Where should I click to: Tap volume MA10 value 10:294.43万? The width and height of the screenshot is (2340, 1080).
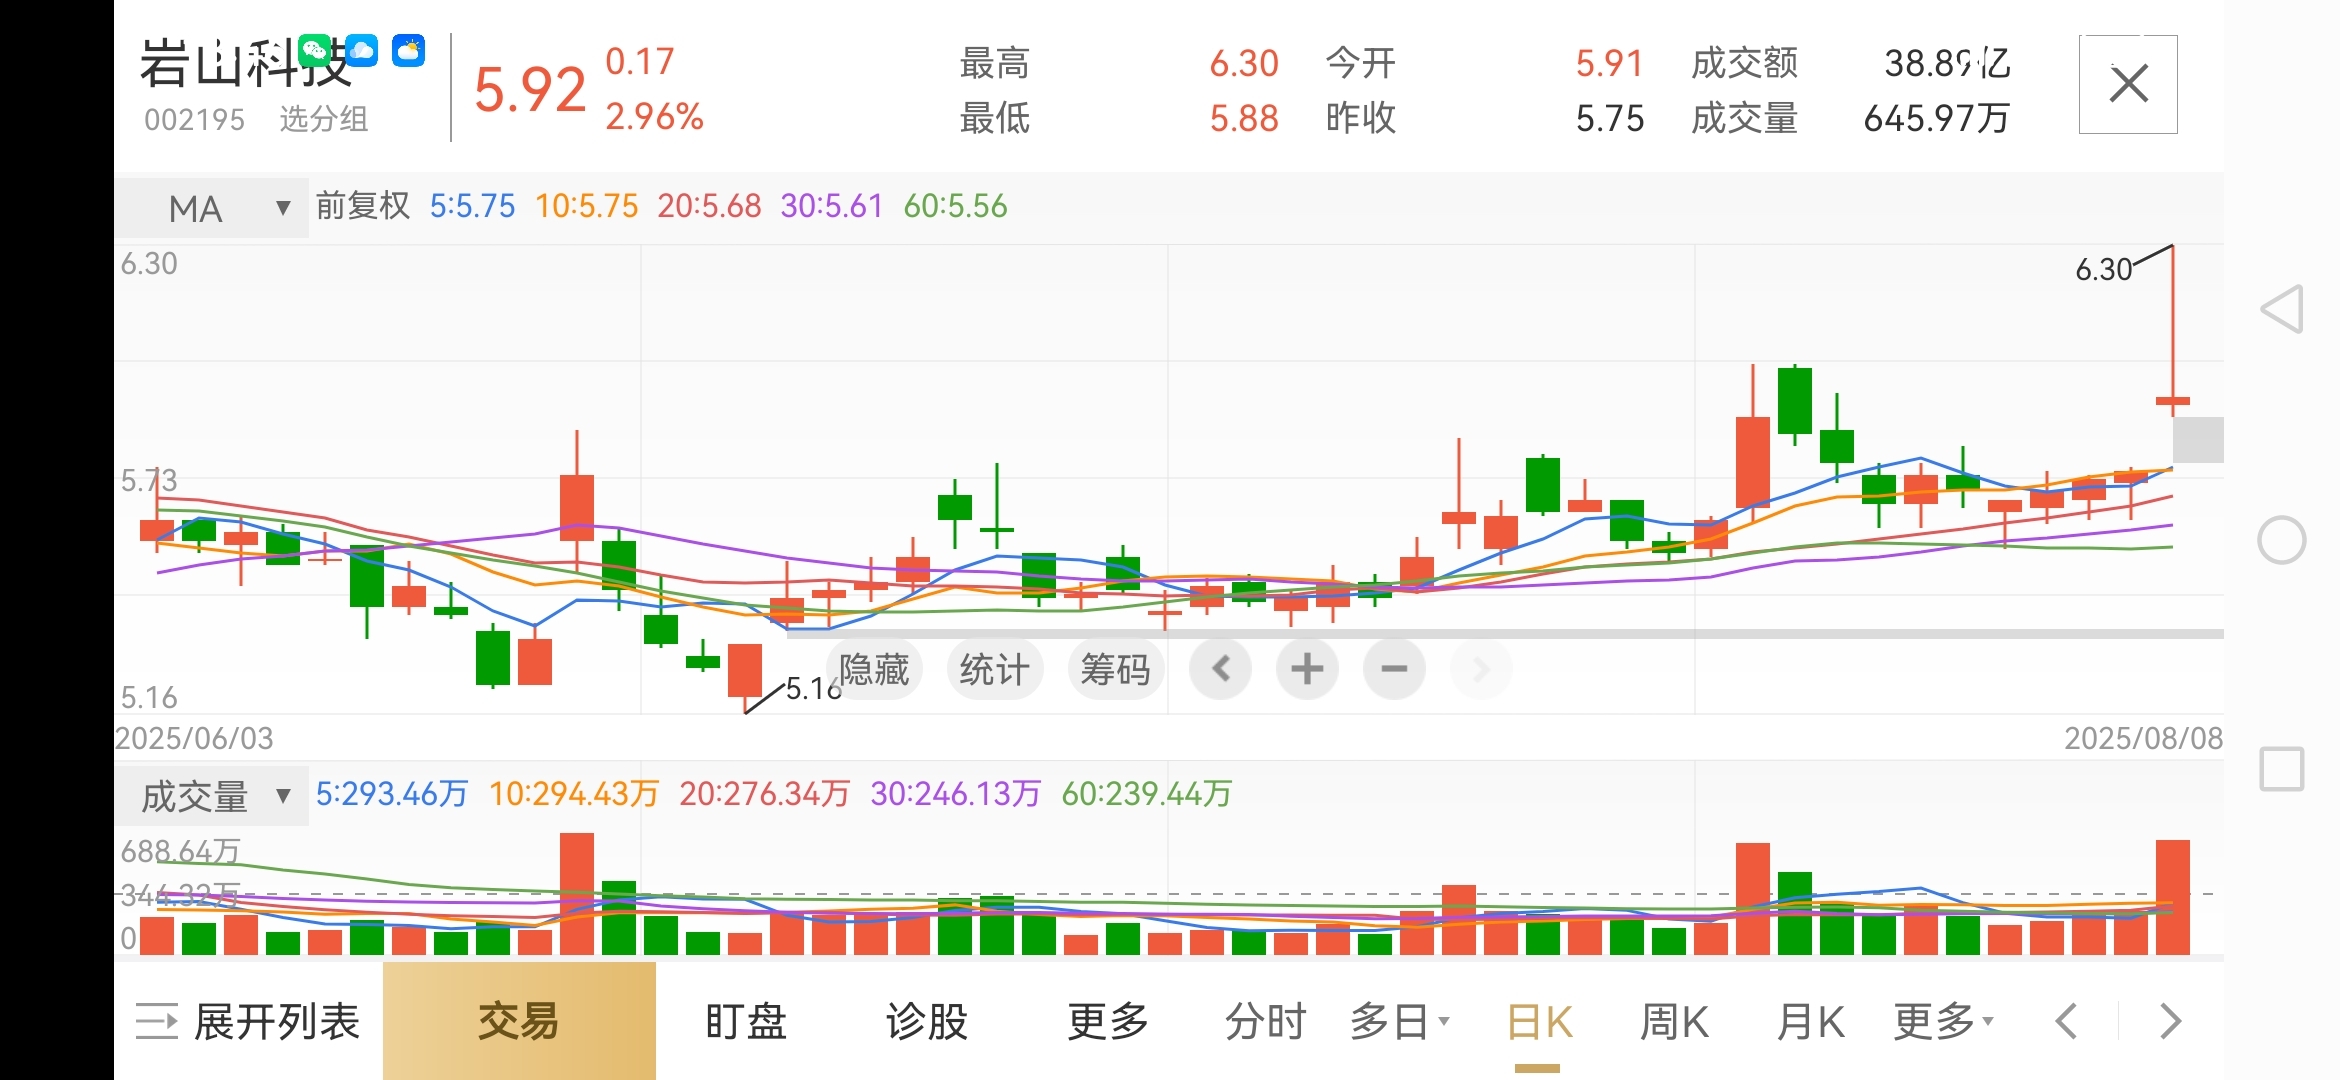click(574, 794)
